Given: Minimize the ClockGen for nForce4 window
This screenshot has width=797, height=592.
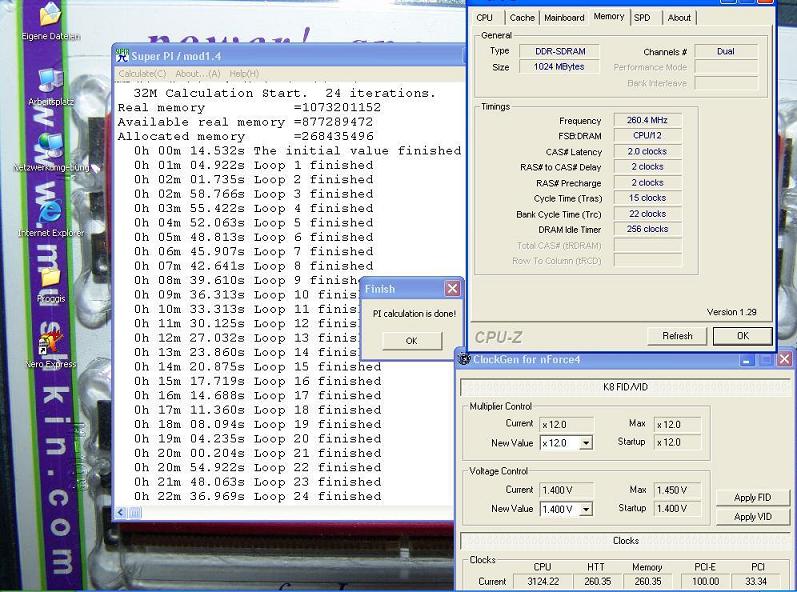Looking at the screenshot, I should (746, 360).
